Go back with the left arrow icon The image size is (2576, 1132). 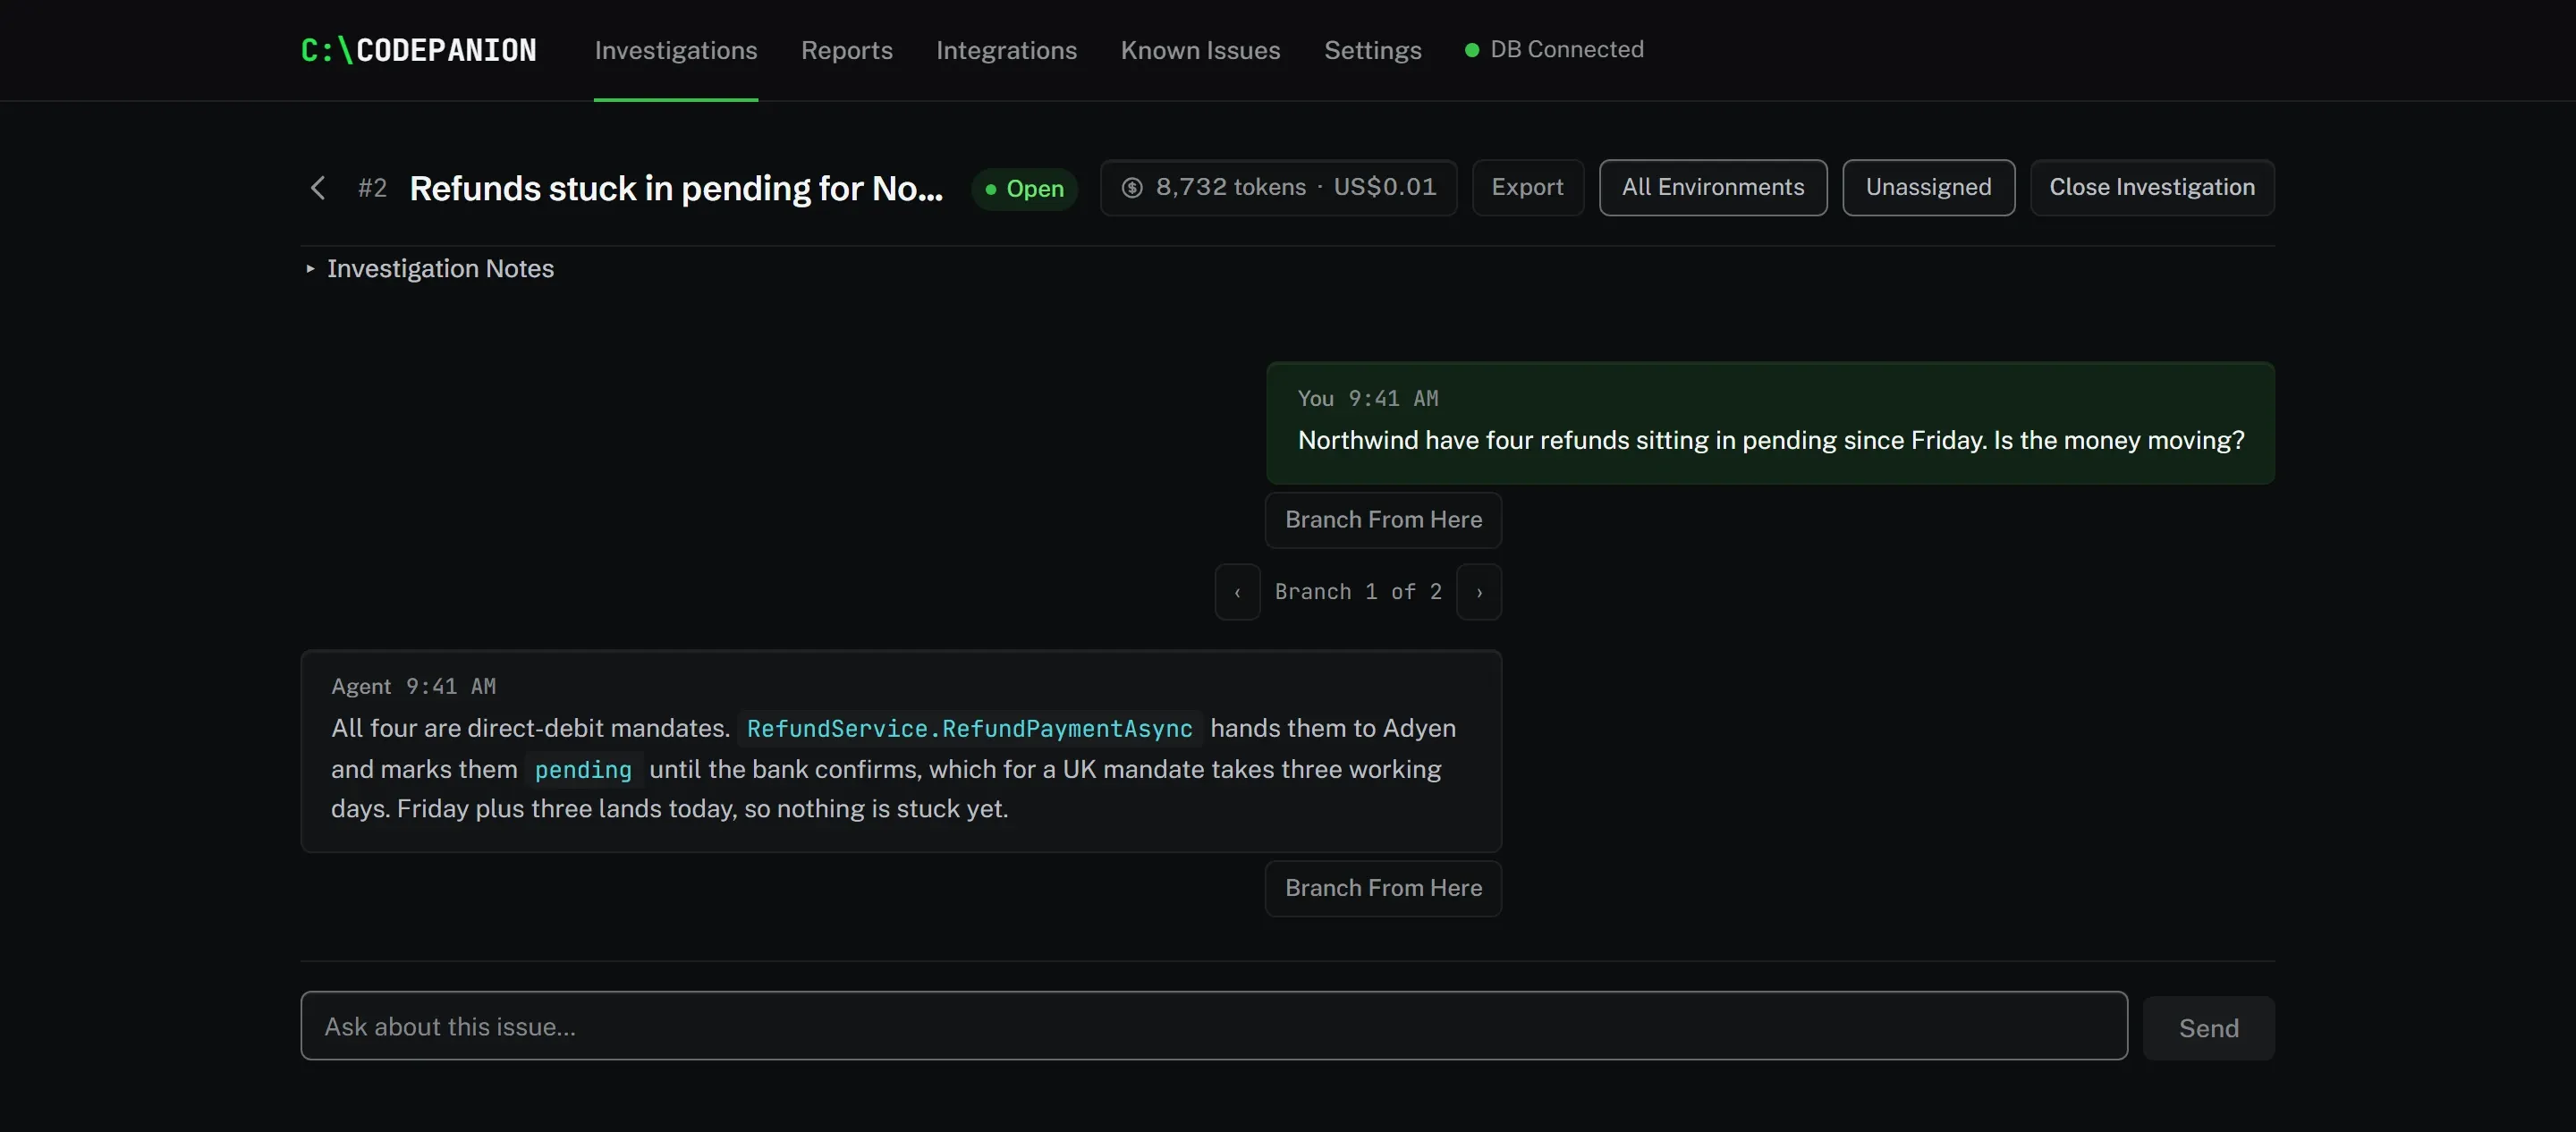pyautogui.click(x=318, y=188)
